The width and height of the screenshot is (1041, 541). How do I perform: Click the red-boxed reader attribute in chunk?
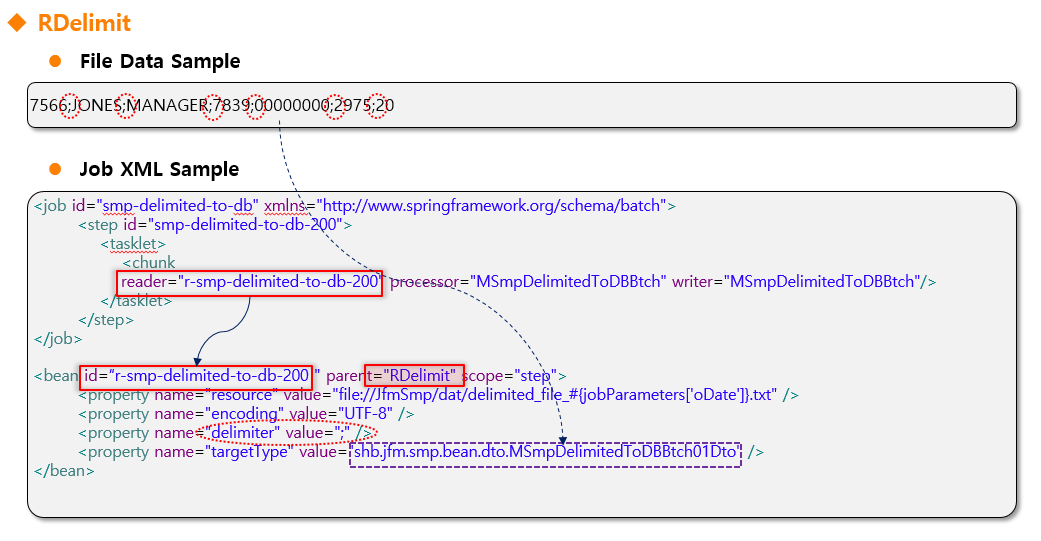pos(250,282)
